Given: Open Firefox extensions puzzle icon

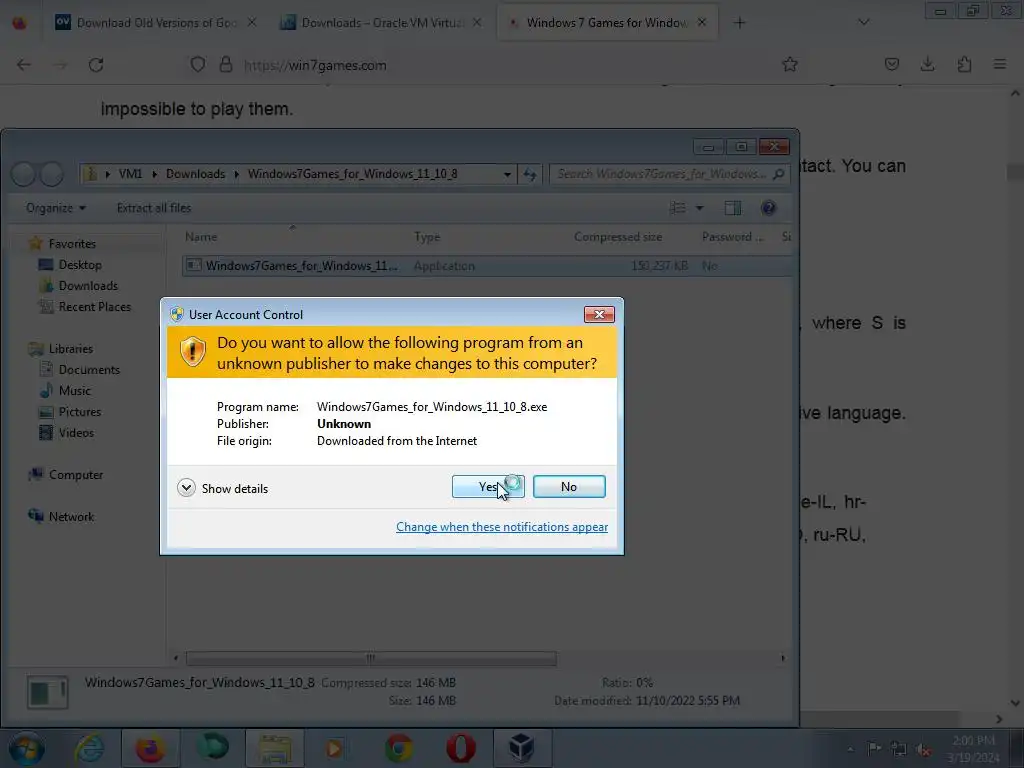Looking at the screenshot, I should pyautogui.click(x=964, y=64).
